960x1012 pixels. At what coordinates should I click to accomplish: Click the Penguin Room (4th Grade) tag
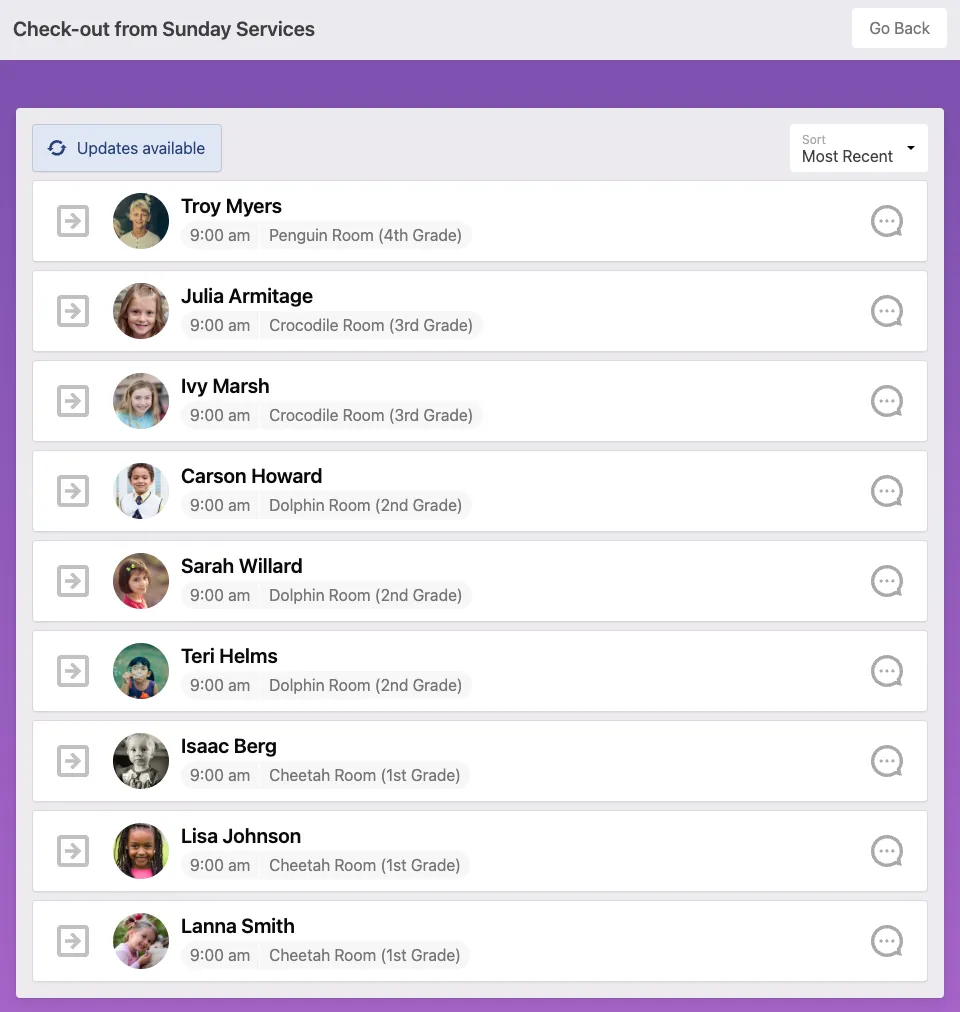[x=365, y=236]
